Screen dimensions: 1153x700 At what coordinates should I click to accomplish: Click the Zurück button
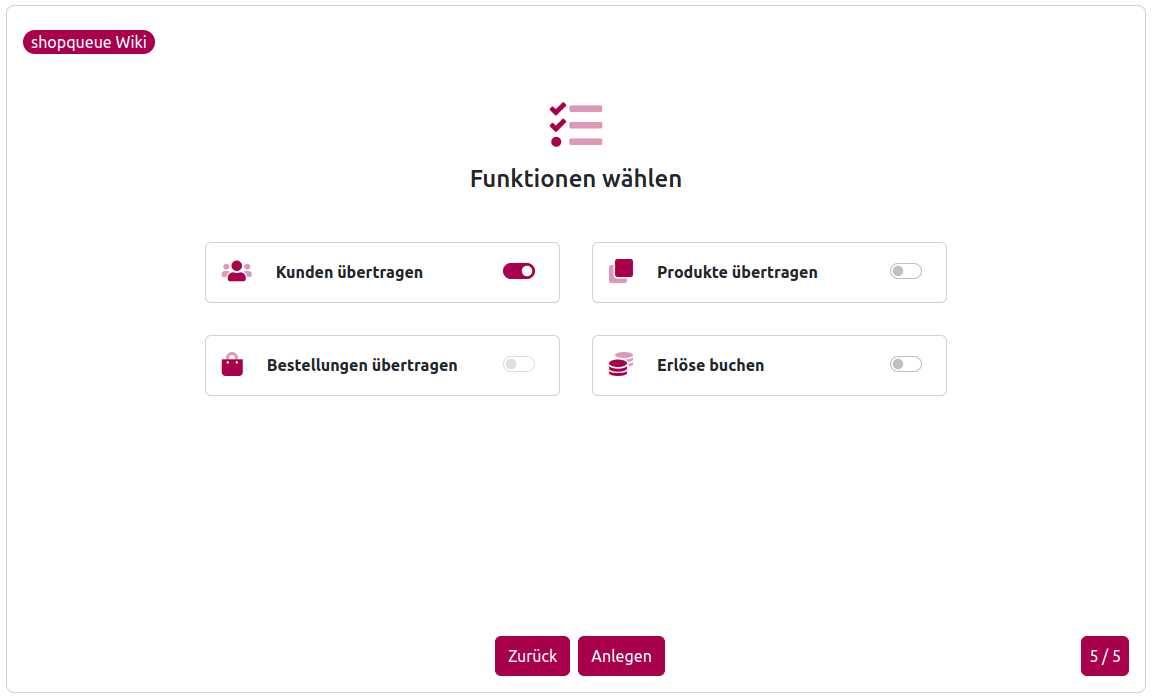[532, 656]
